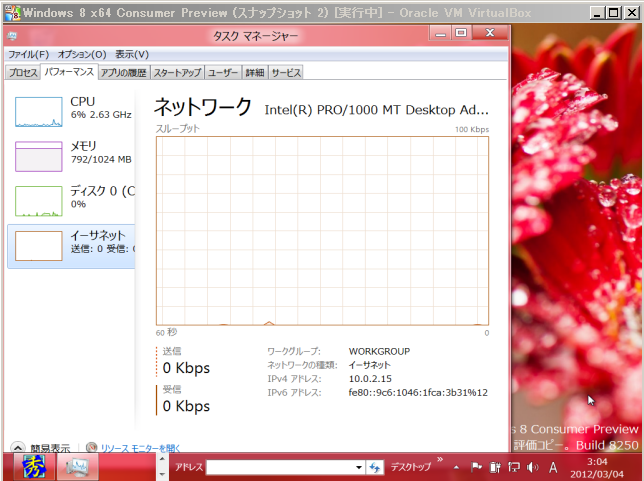Collapse to 簡易表示 using the chevron button
Viewport: 644px width, 481px height.
coord(18,448)
